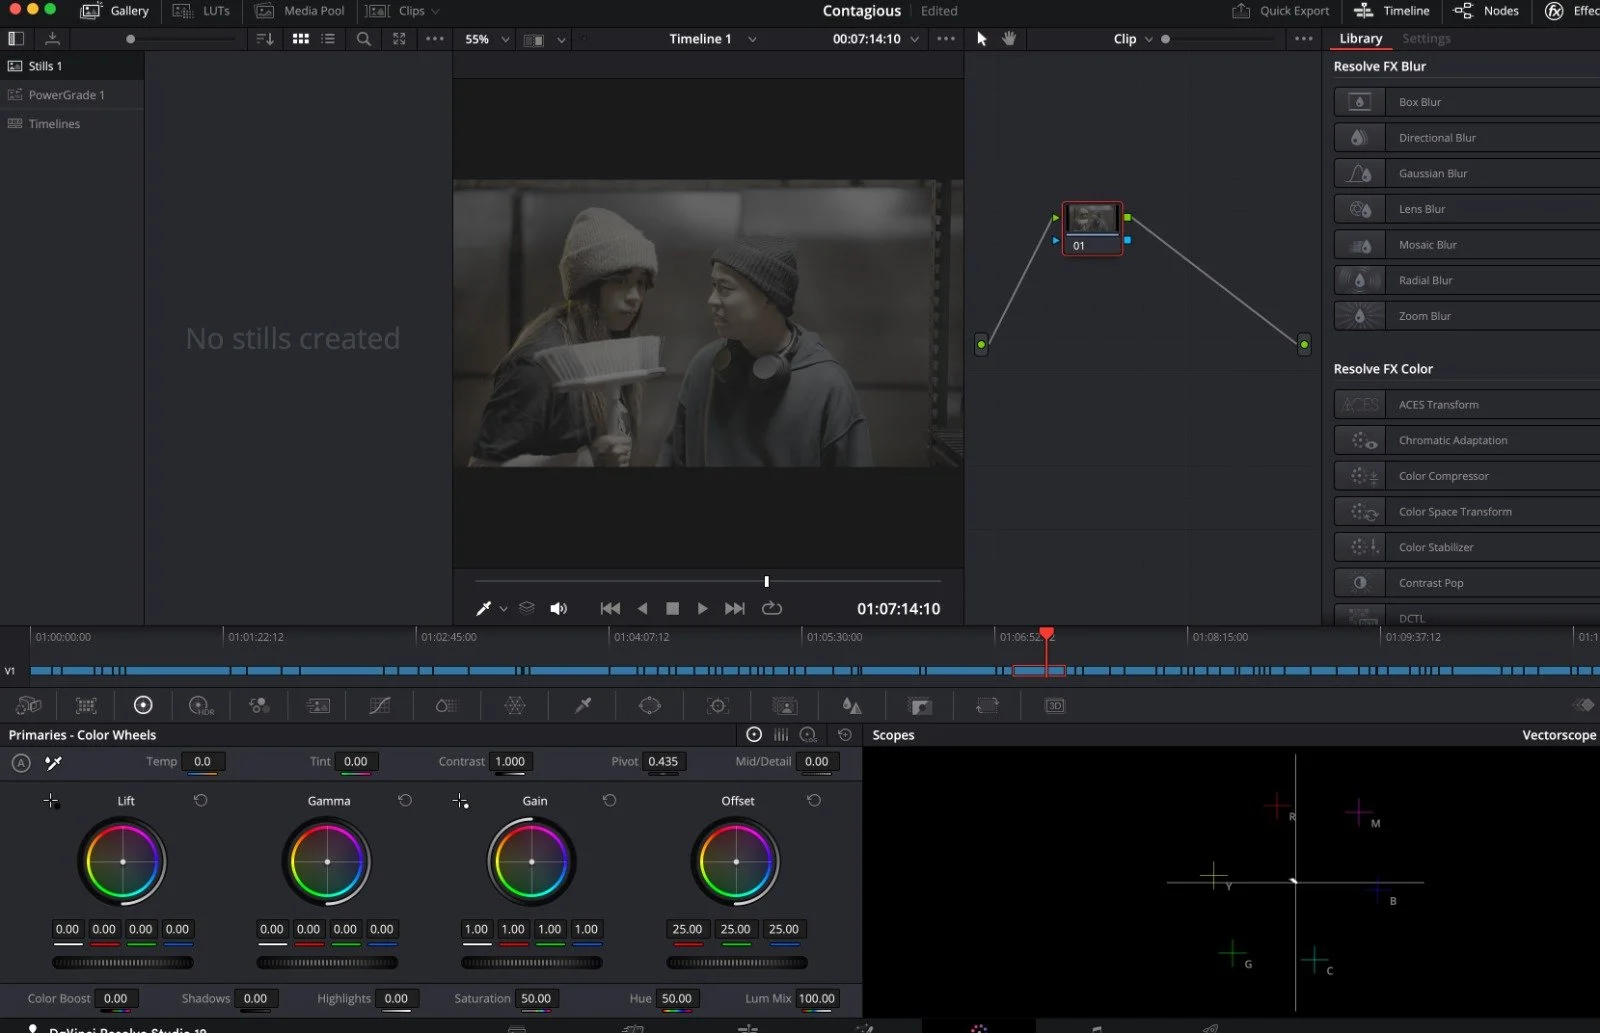The image size is (1600, 1033).
Task: Select the Gaussian Blur effect
Action: (1467, 173)
